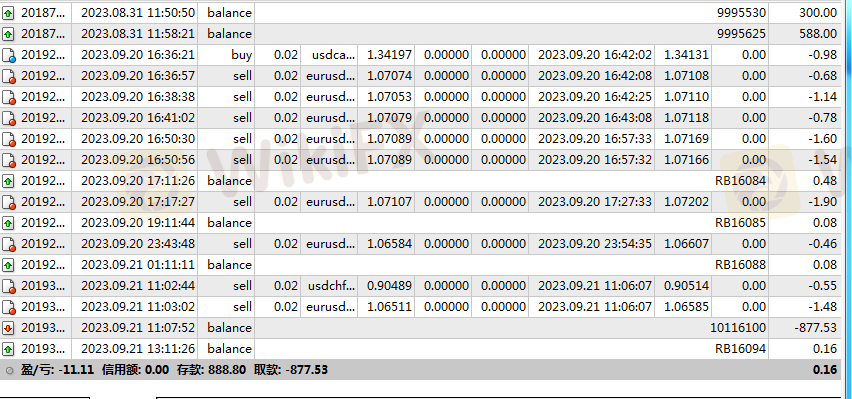Viewport: 852px width, 399px height.
Task: Click the 盈/亏: -11.11 summary text
Action: click(58, 370)
